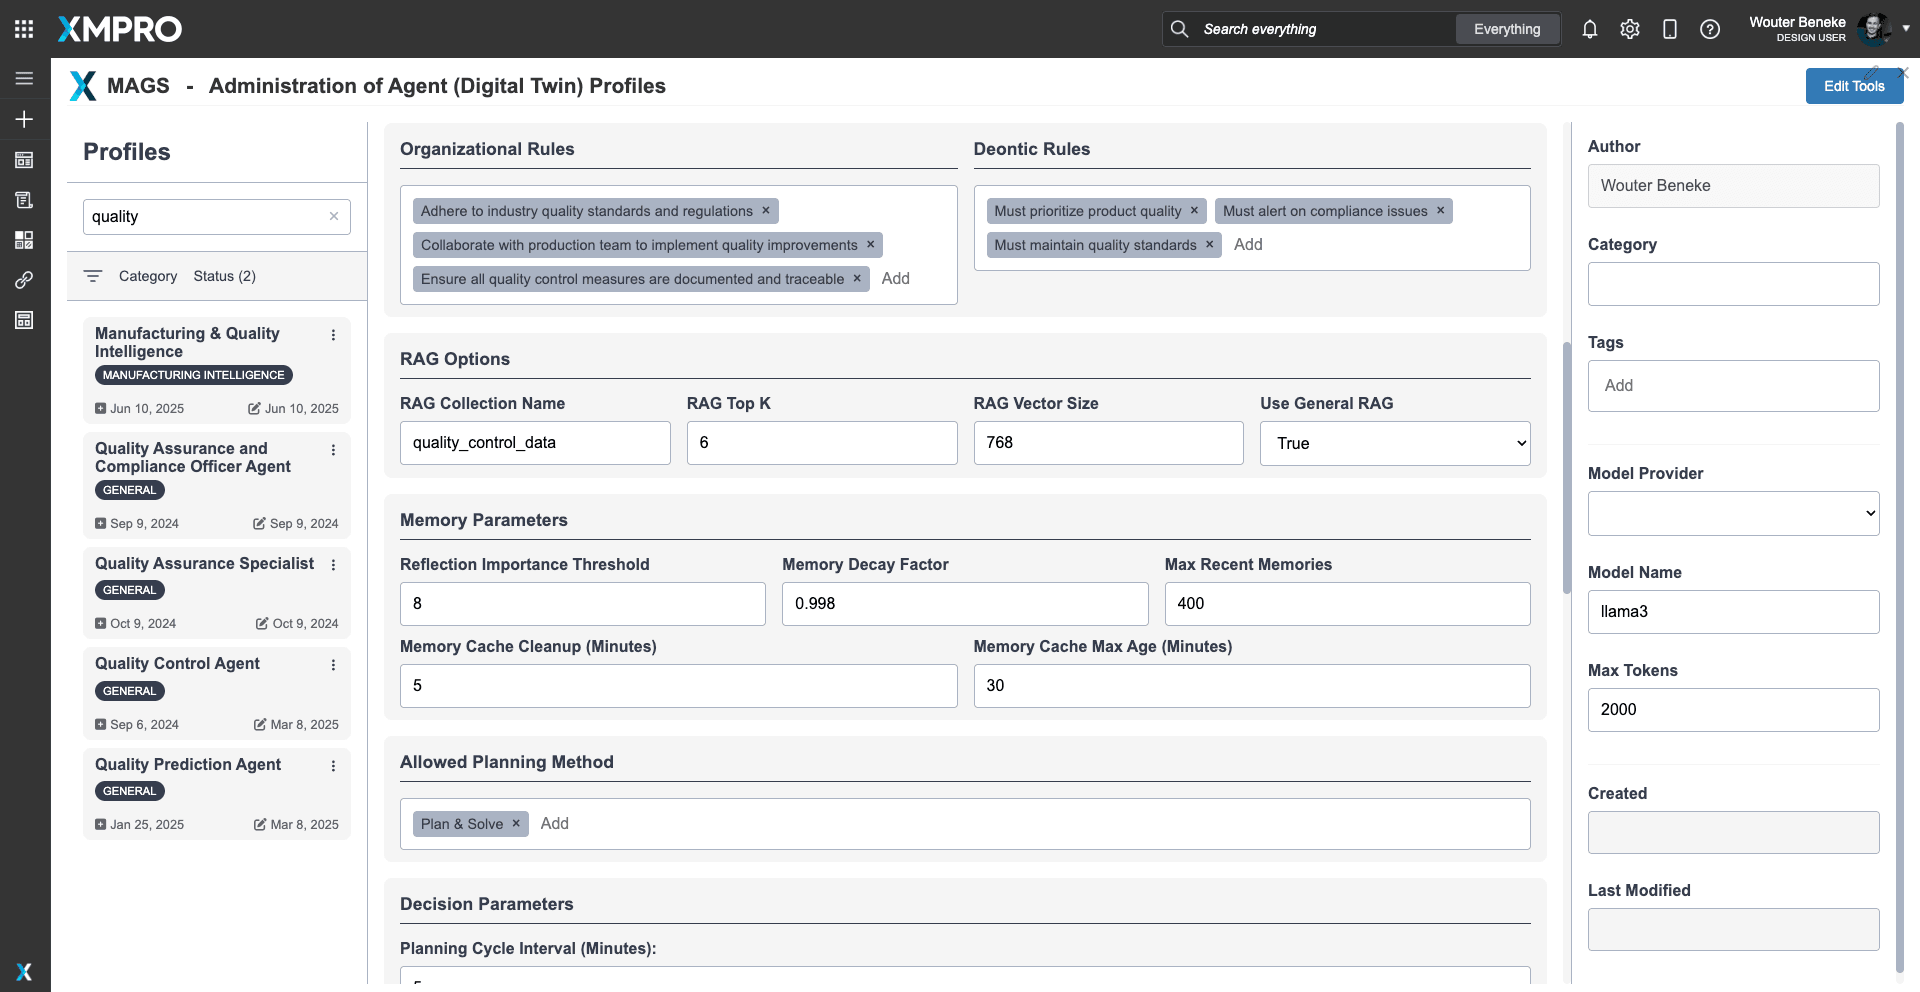The width and height of the screenshot is (1920, 992).
Task: Open the link icon in left sidebar
Action: coord(24,280)
